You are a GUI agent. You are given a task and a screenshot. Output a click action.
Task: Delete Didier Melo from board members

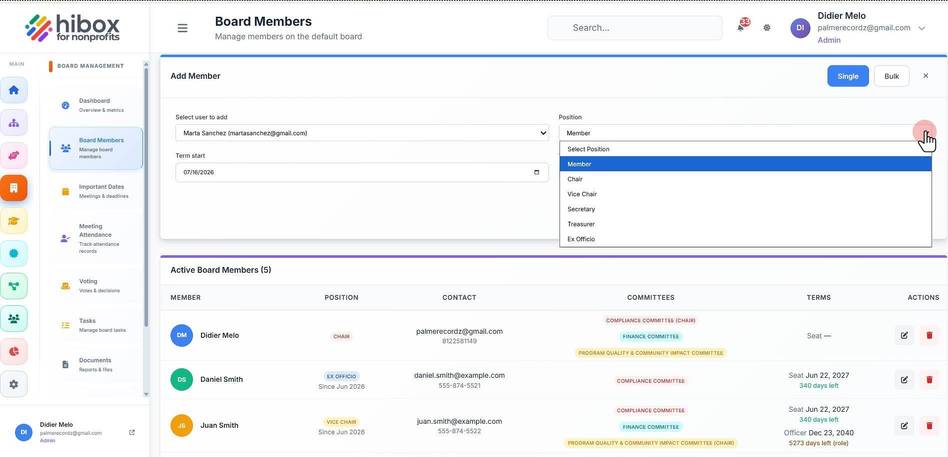pos(929,335)
